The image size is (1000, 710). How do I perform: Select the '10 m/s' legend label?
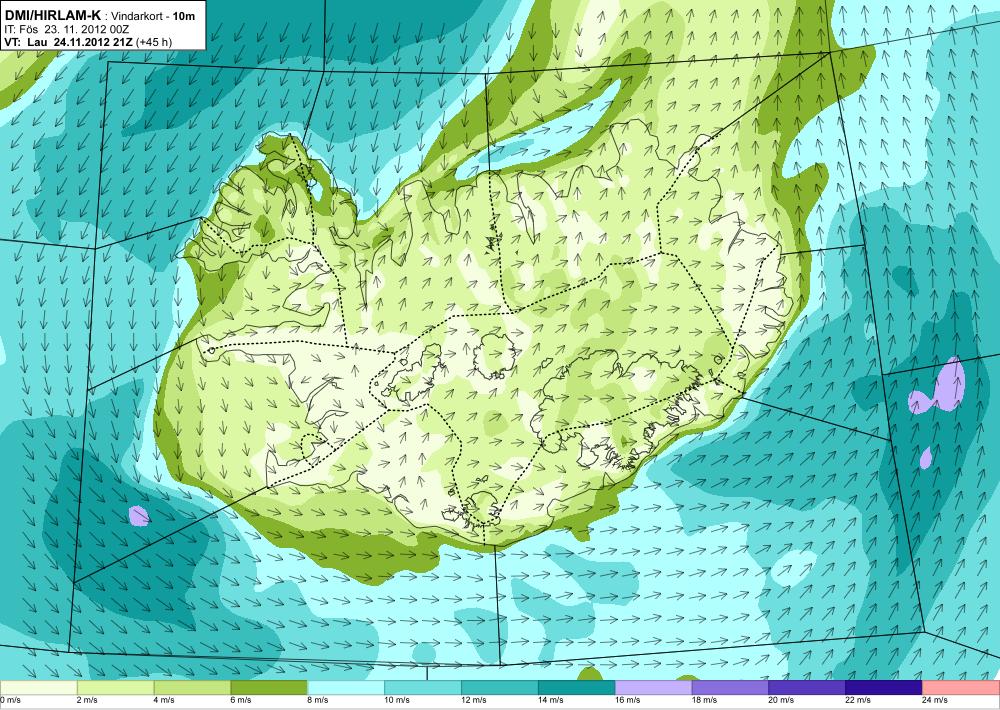(397, 700)
